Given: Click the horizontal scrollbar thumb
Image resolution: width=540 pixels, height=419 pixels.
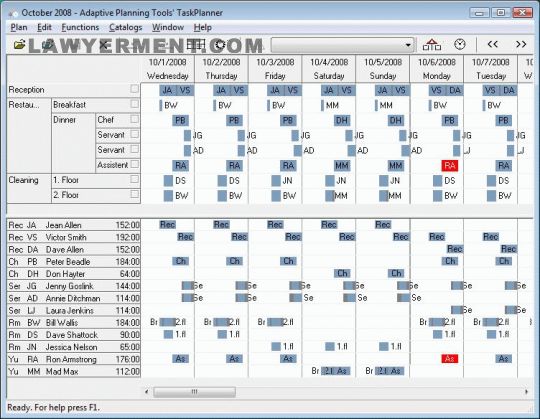Looking at the screenshot, I should 195,391.
